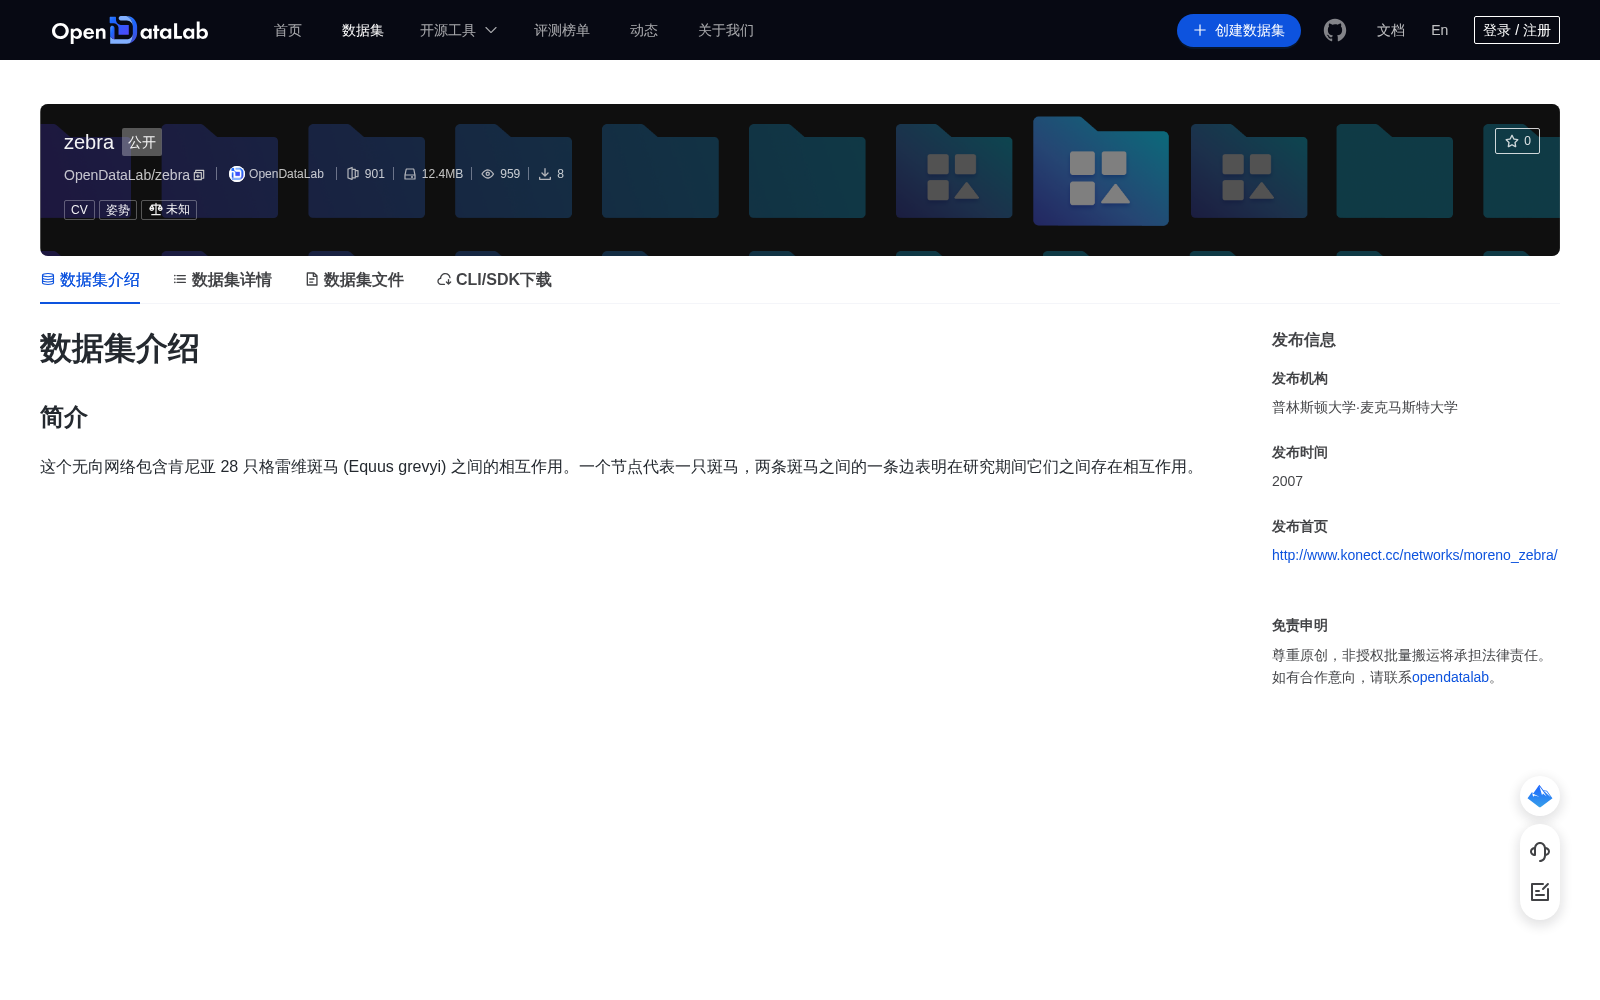
Task: Open the 动态 nav item
Action: click(x=644, y=30)
